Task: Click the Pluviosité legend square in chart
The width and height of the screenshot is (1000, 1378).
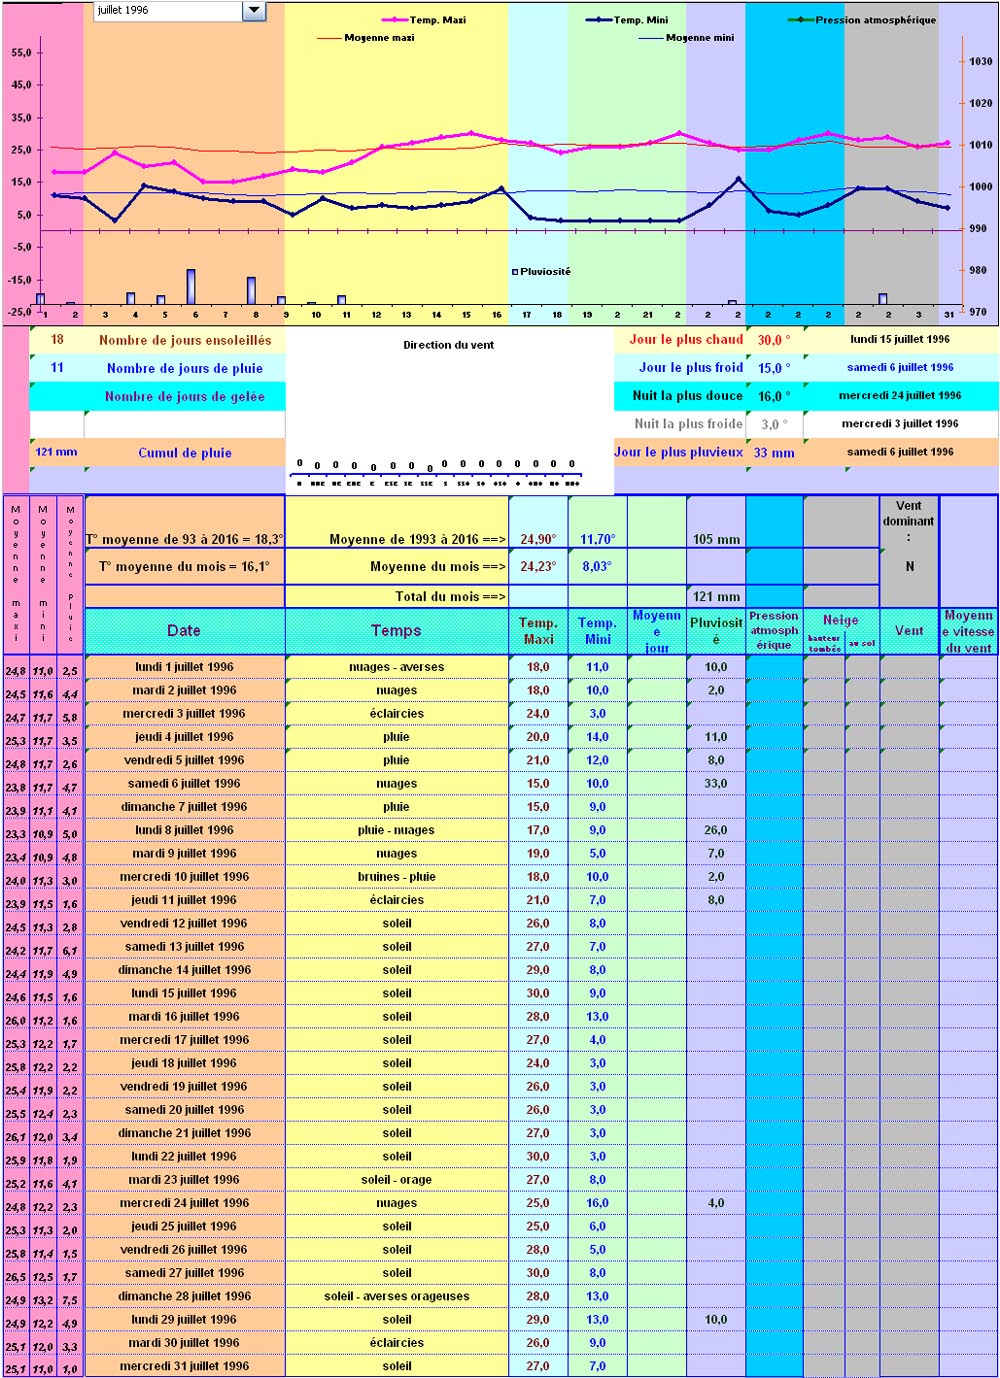Action: [516, 272]
